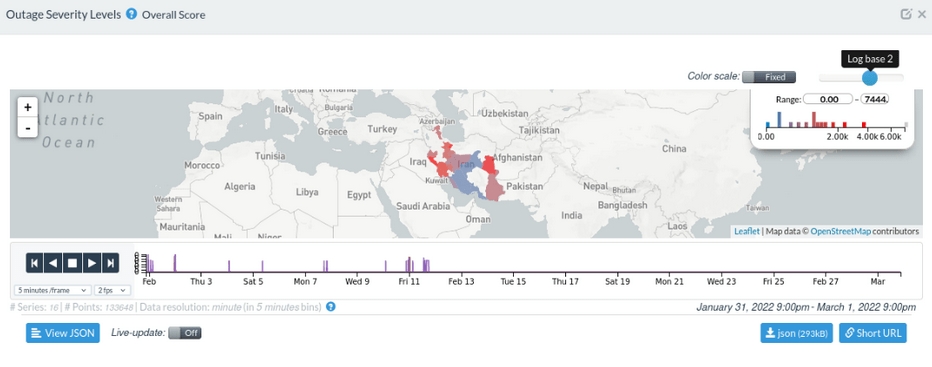Play the animation forward
Viewport: 932px width, 367px height.
[91, 262]
